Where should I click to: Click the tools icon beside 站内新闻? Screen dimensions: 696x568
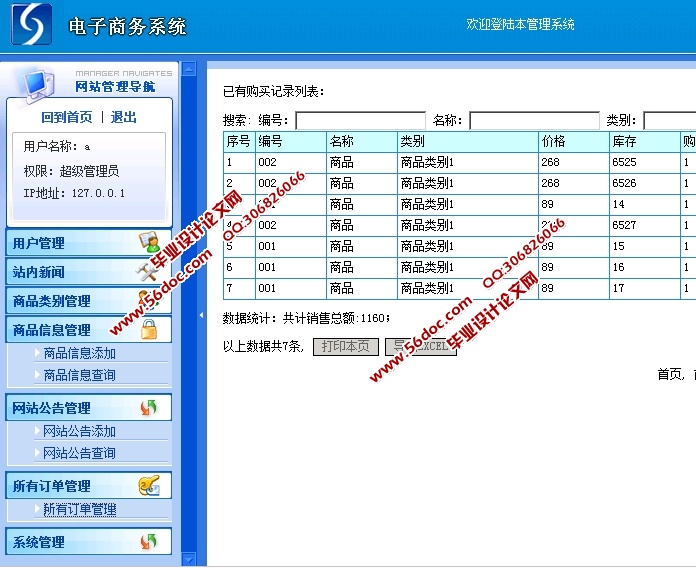pos(147,270)
